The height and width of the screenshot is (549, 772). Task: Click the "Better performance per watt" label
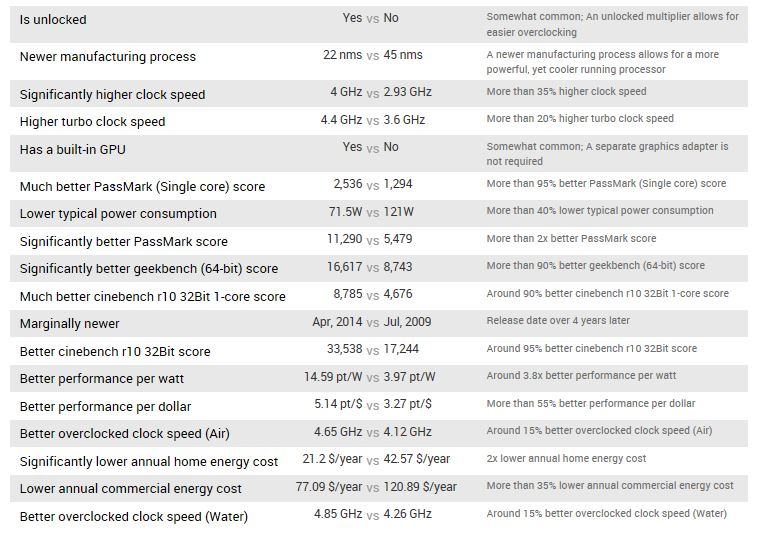pyautogui.click(x=102, y=379)
